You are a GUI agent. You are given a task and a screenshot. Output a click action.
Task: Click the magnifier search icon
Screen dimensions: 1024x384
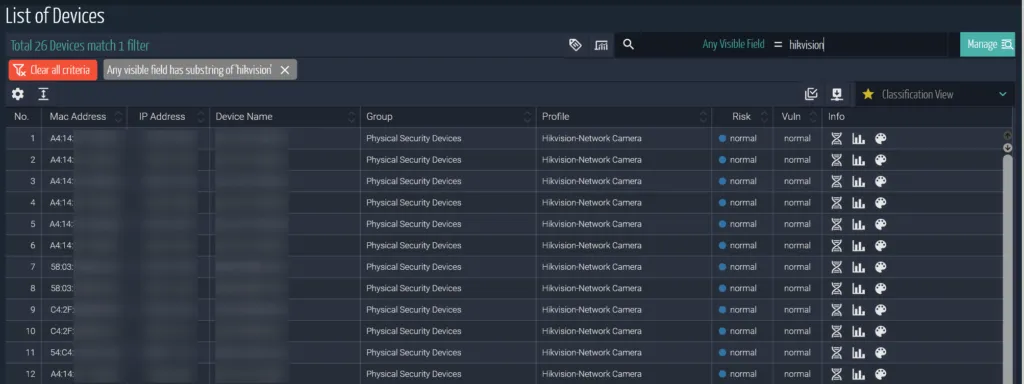(x=628, y=44)
